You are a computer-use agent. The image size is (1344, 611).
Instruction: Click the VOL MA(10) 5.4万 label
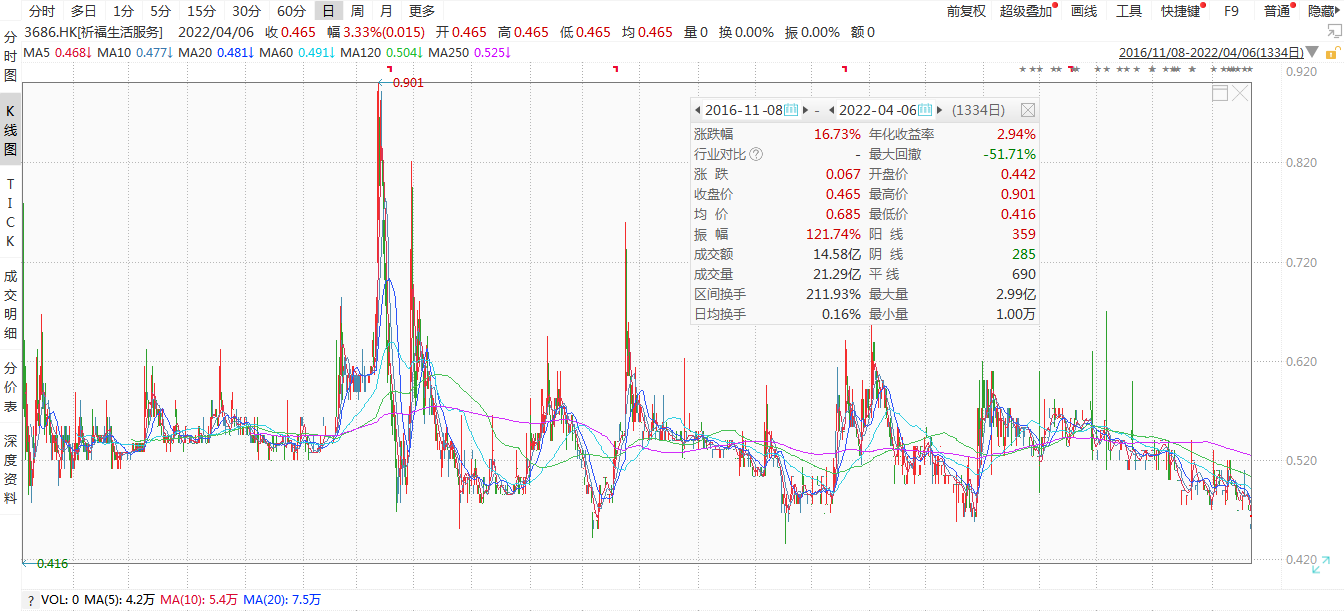(x=198, y=600)
